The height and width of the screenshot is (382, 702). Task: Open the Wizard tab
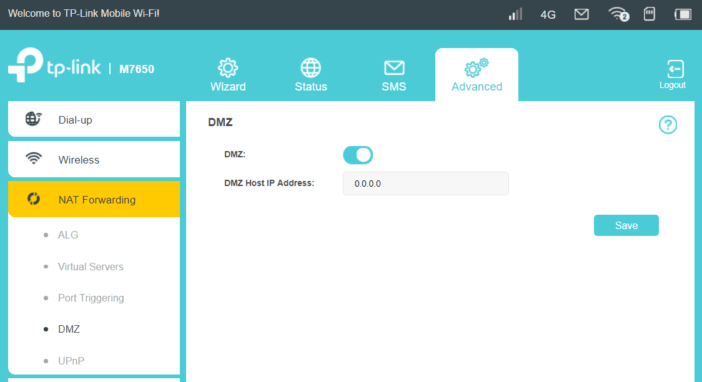pyautogui.click(x=228, y=75)
